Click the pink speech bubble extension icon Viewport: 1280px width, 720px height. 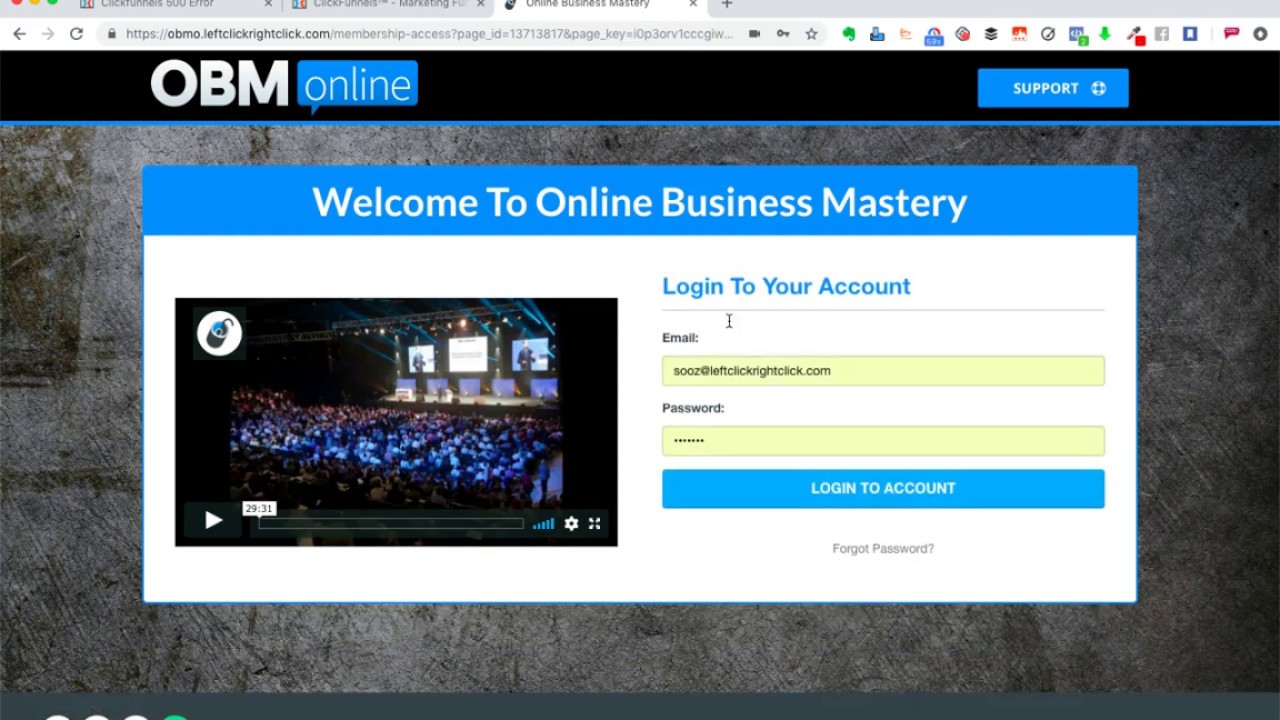click(1231, 34)
